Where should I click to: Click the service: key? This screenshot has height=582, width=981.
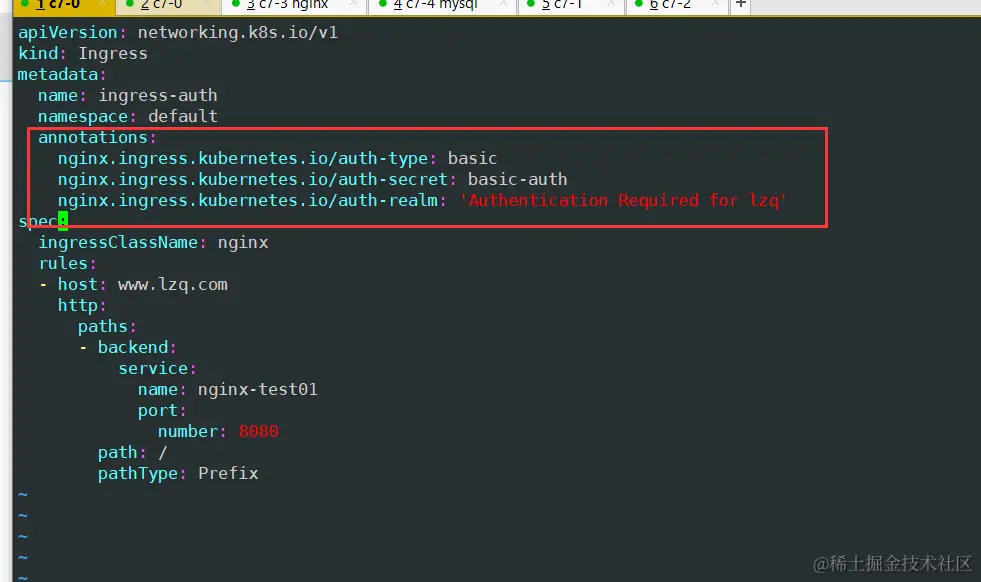tap(157, 369)
